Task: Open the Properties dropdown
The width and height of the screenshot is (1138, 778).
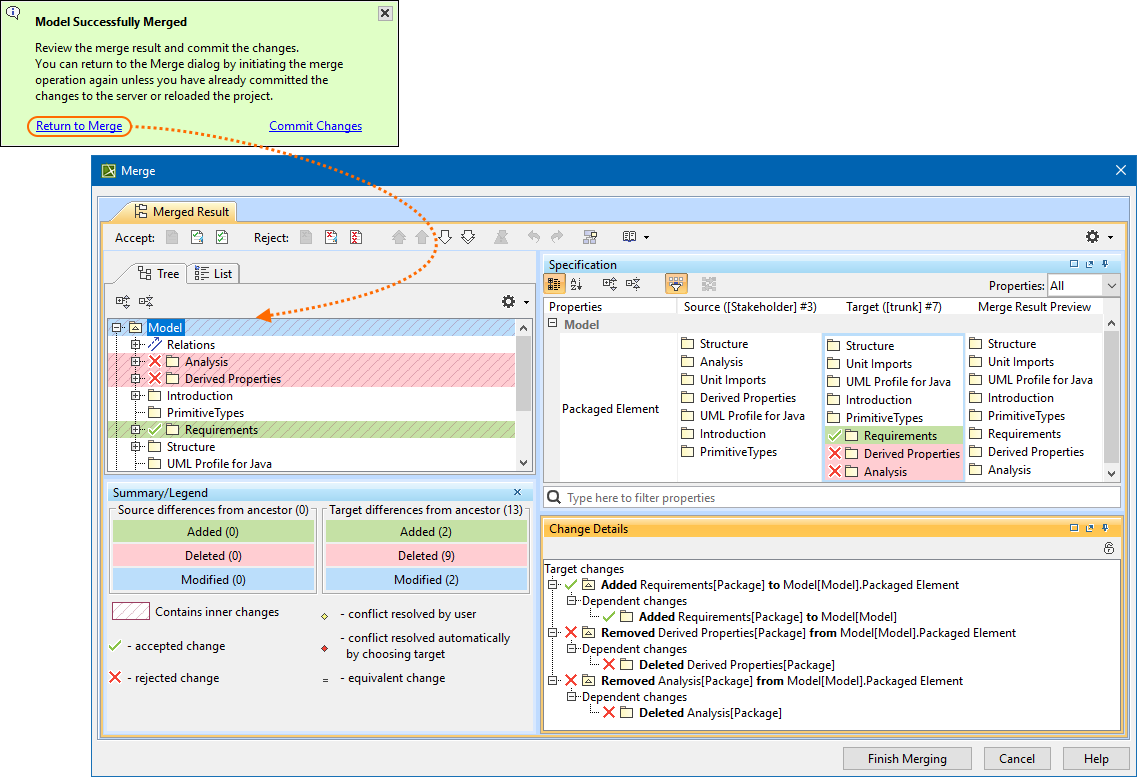Action: click(x=1111, y=285)
